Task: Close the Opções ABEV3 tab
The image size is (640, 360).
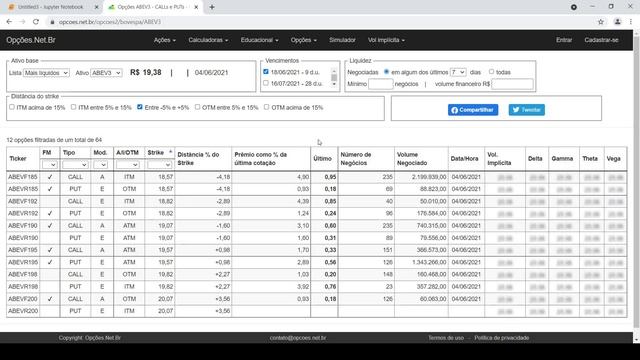Action: [x=196, y=7]
